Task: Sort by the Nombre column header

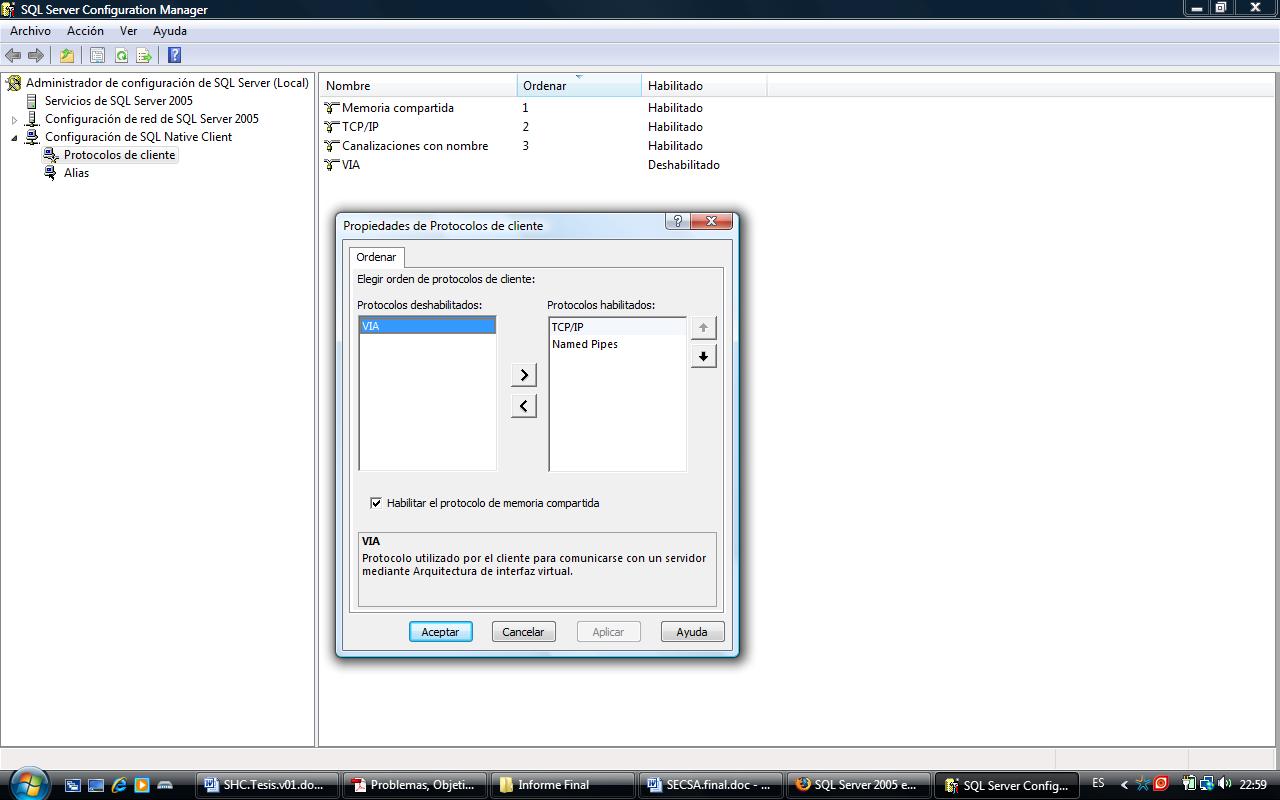Action: (418, 86)
